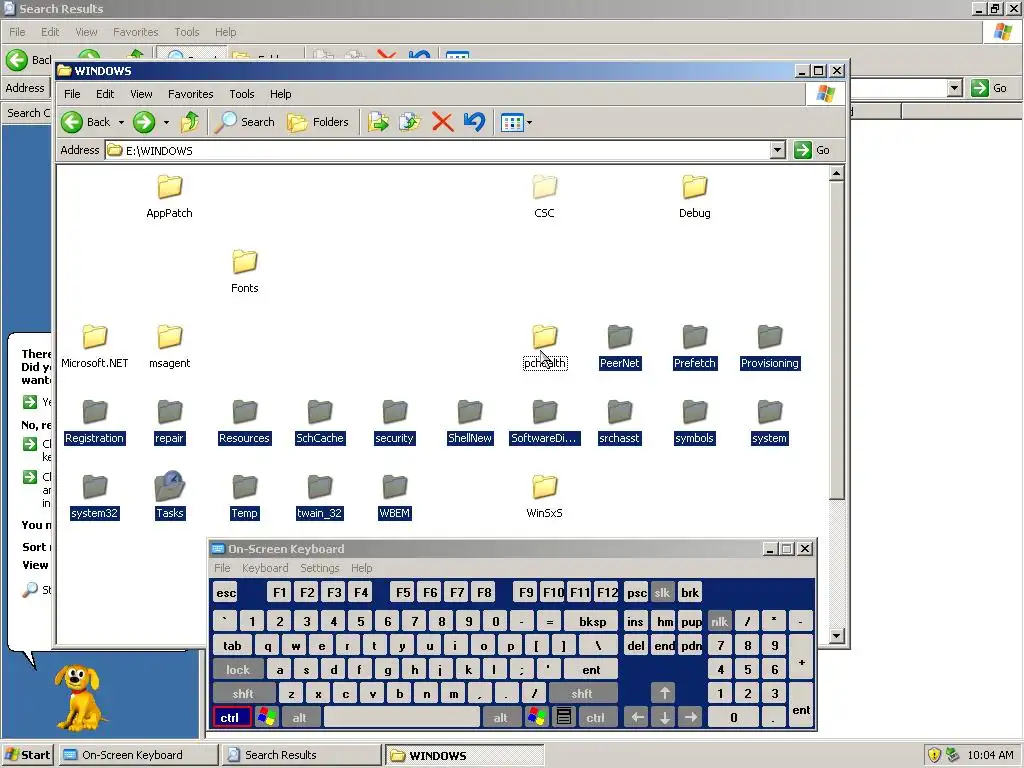Click Move To folder toolbar icon
The height and width of the screenshot is (768, 1024).
378,122
